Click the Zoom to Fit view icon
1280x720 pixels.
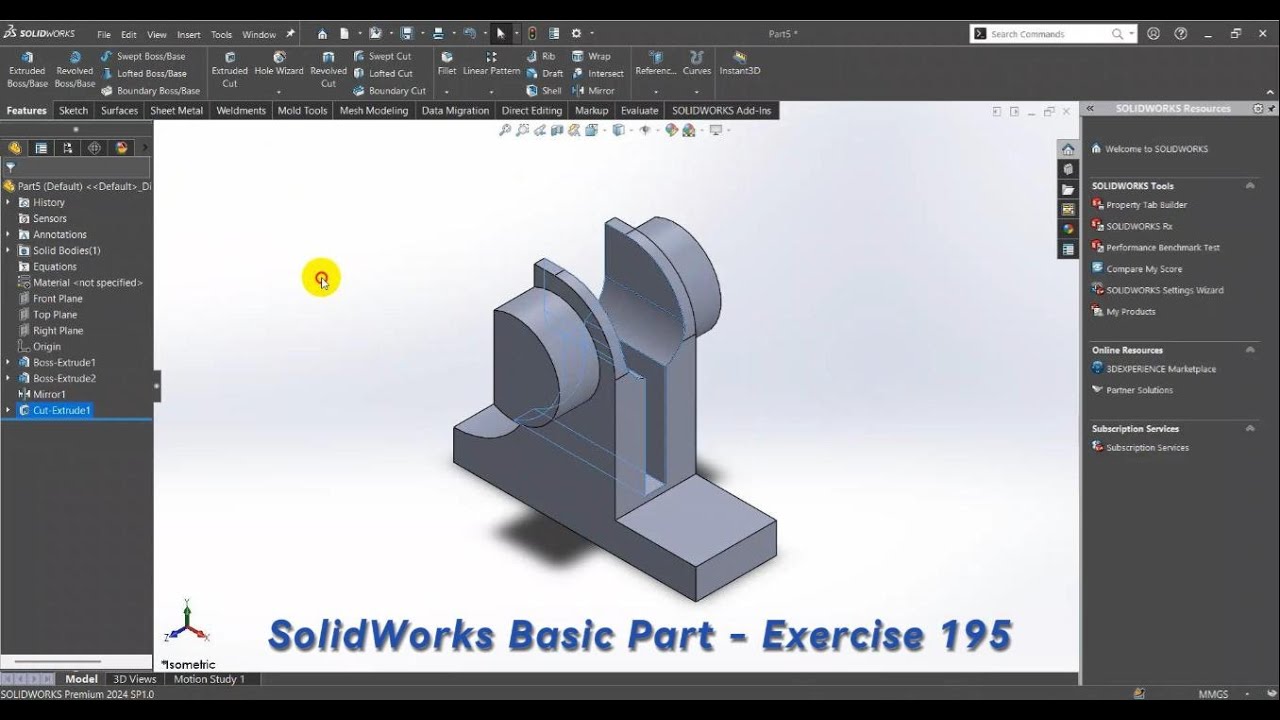(505, 130)
